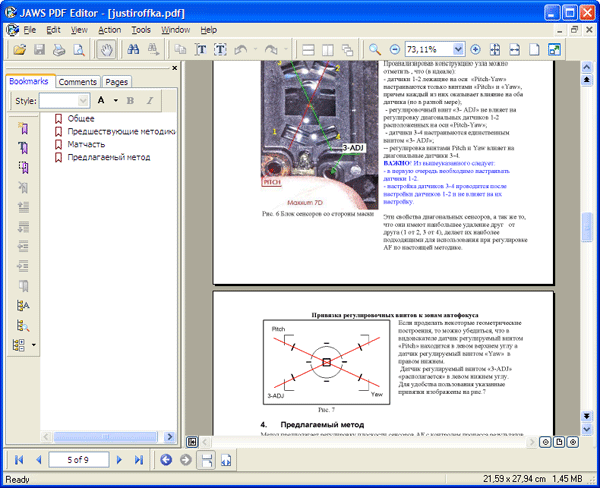Click the Redo arrow icon

click(x=271, y=49)
